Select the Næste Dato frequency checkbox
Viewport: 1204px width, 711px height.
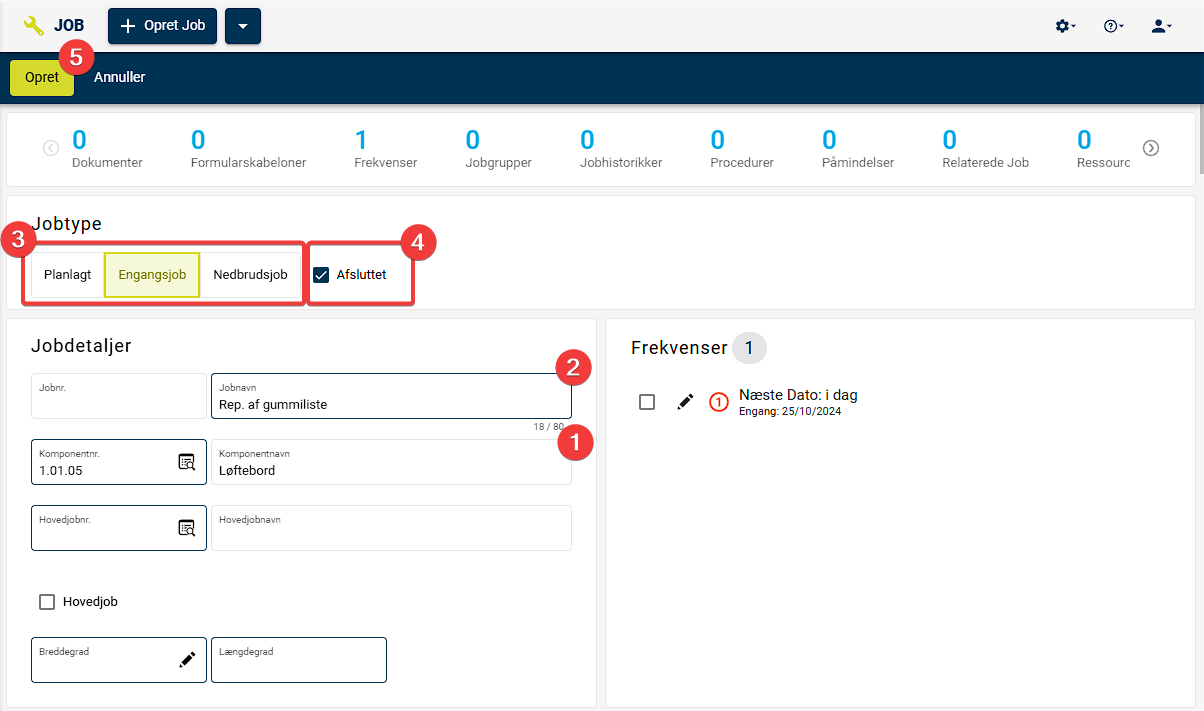point(647,401)
